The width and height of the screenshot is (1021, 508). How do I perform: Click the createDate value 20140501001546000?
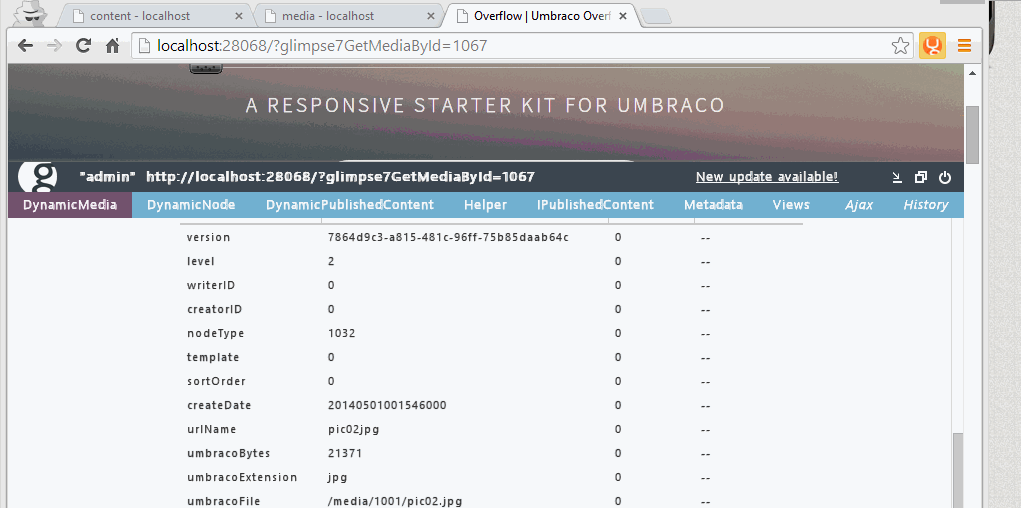coord(387,406)
